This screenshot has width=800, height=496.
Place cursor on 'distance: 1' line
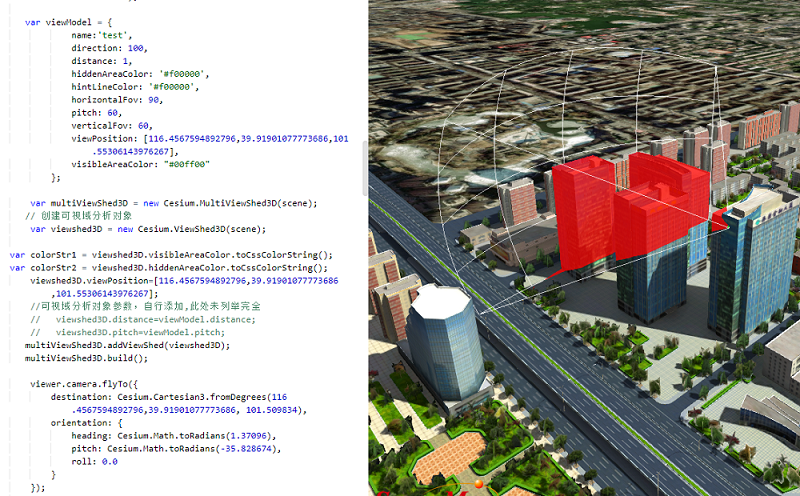pos(102,61)
